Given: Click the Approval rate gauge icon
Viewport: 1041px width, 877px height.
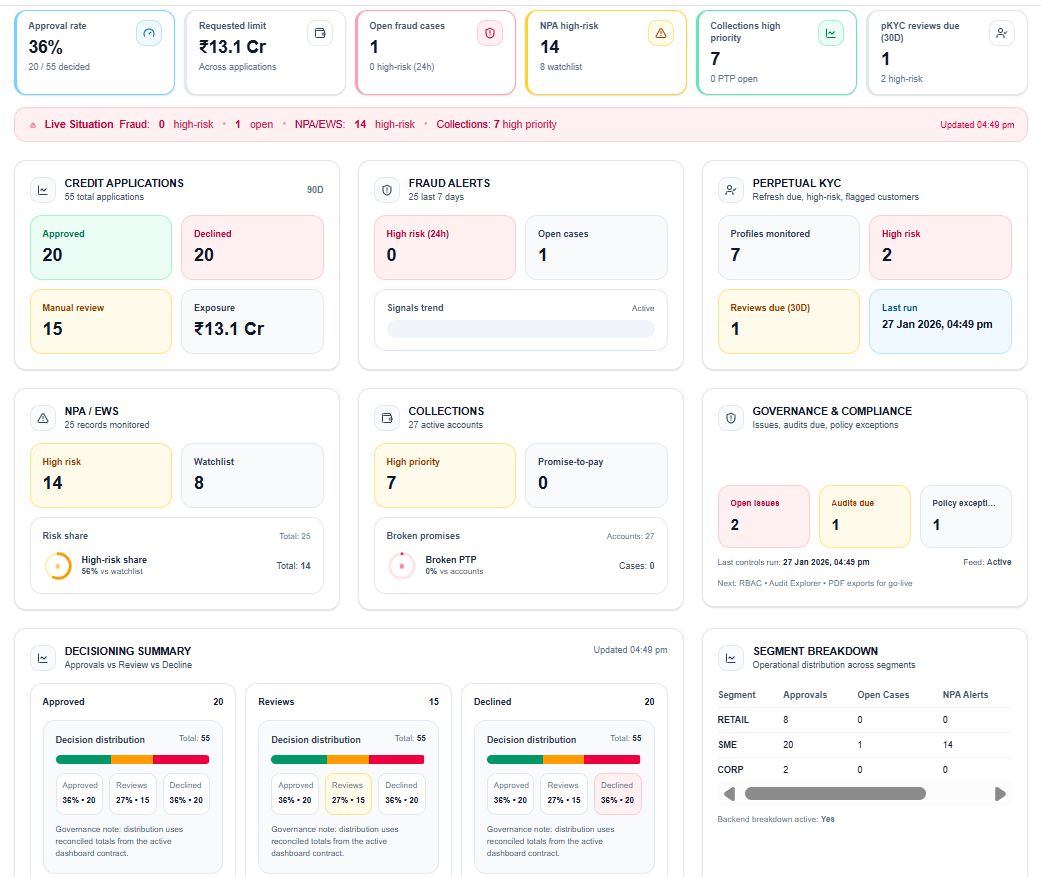Looking at the screenshot, I should click(148, 33).
